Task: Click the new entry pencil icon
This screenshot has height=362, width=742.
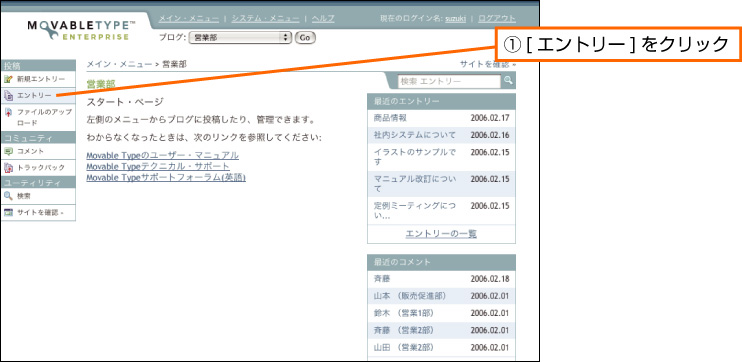Action: click(x=8, y=79)
